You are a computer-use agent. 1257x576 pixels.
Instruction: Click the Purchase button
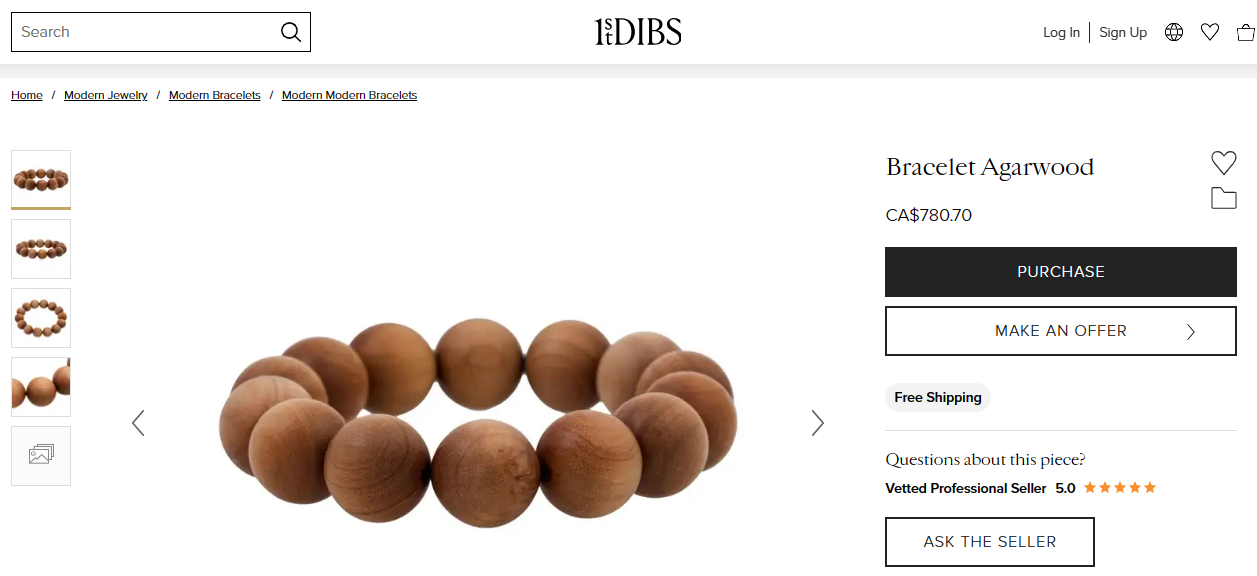point(1061,272)
